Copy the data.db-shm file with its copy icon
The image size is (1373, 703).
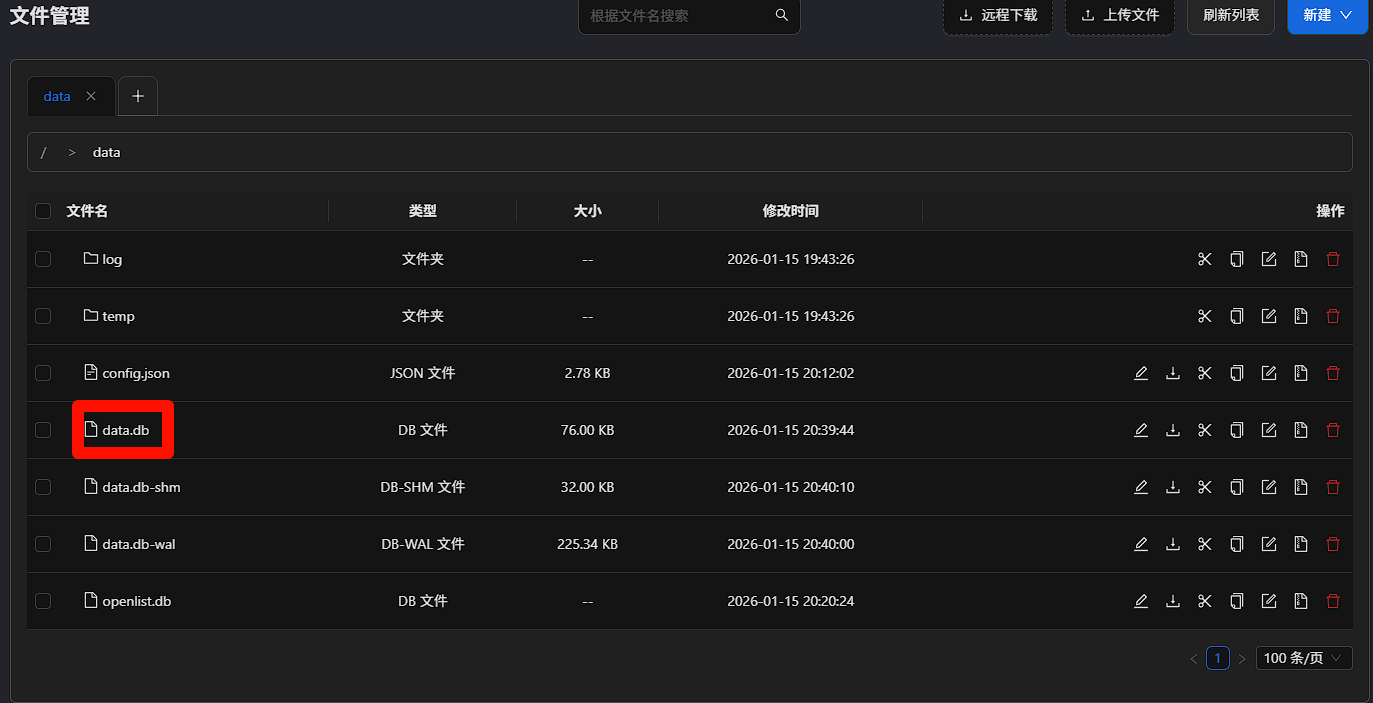coord(1237,487)
